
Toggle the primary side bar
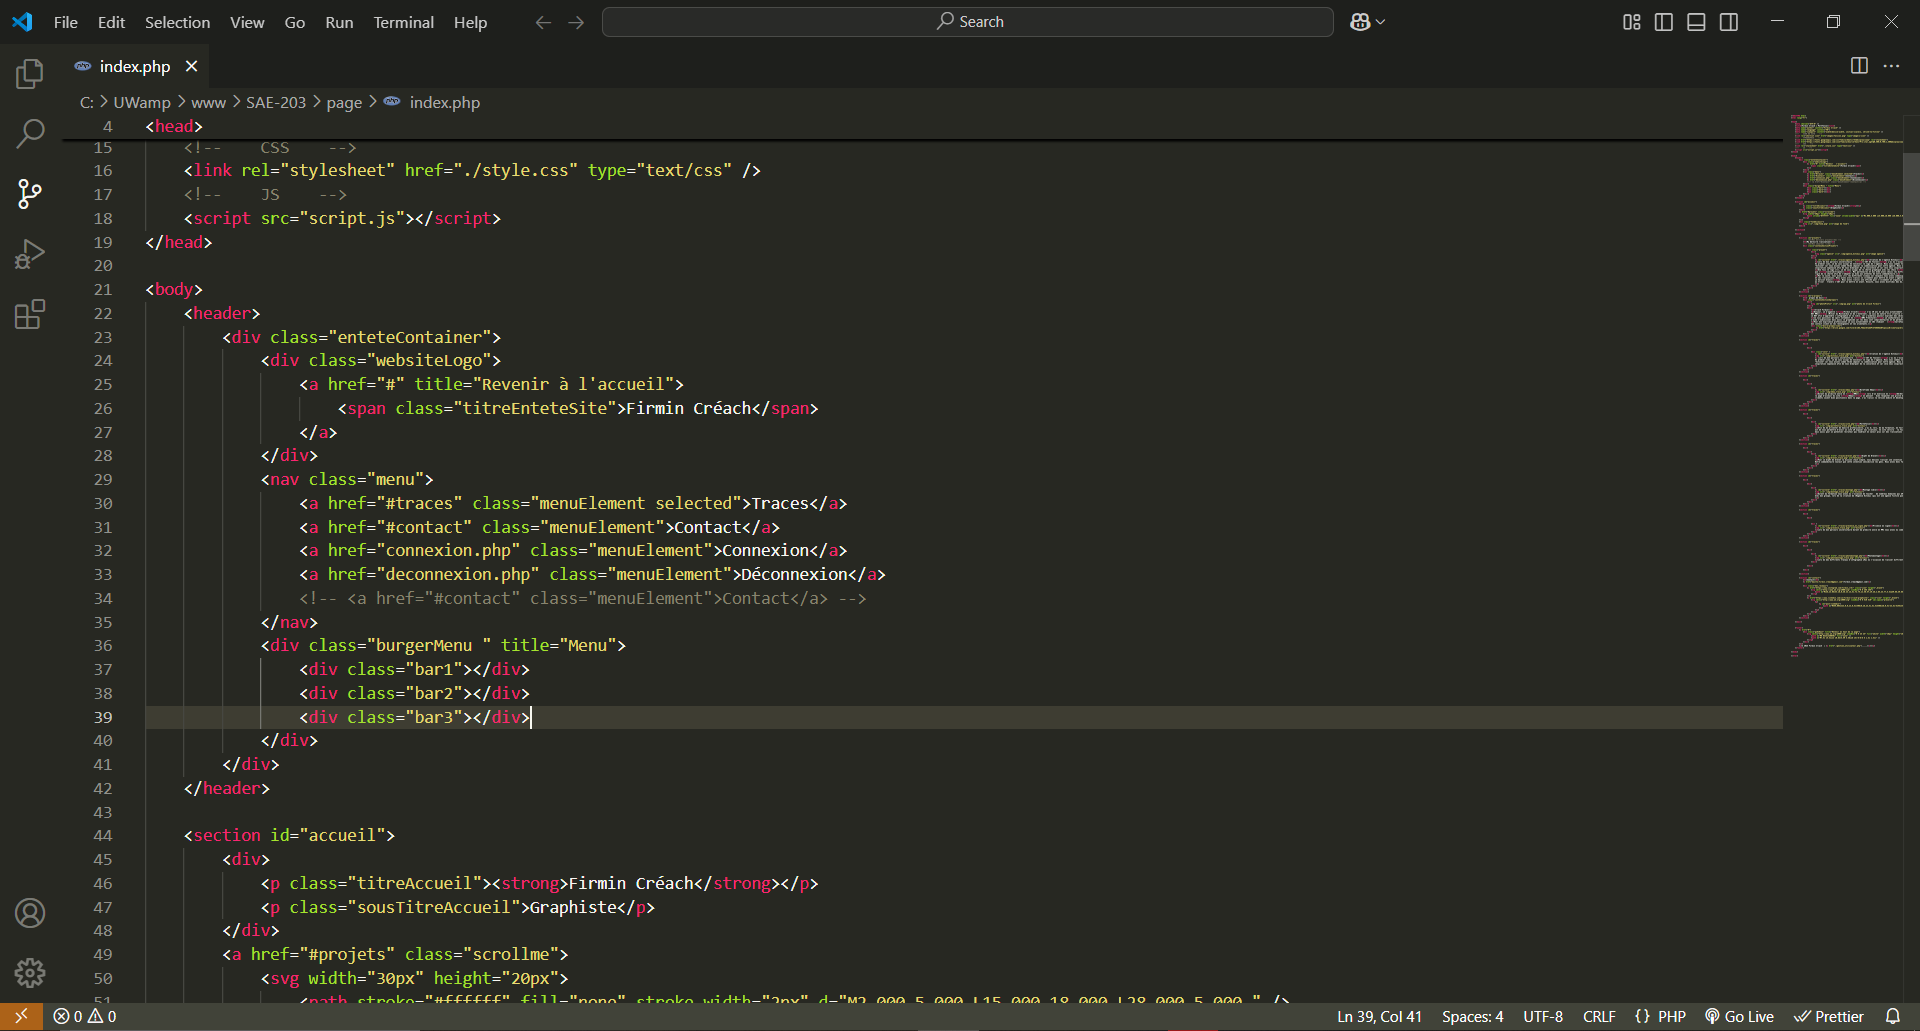(1664, 22)
